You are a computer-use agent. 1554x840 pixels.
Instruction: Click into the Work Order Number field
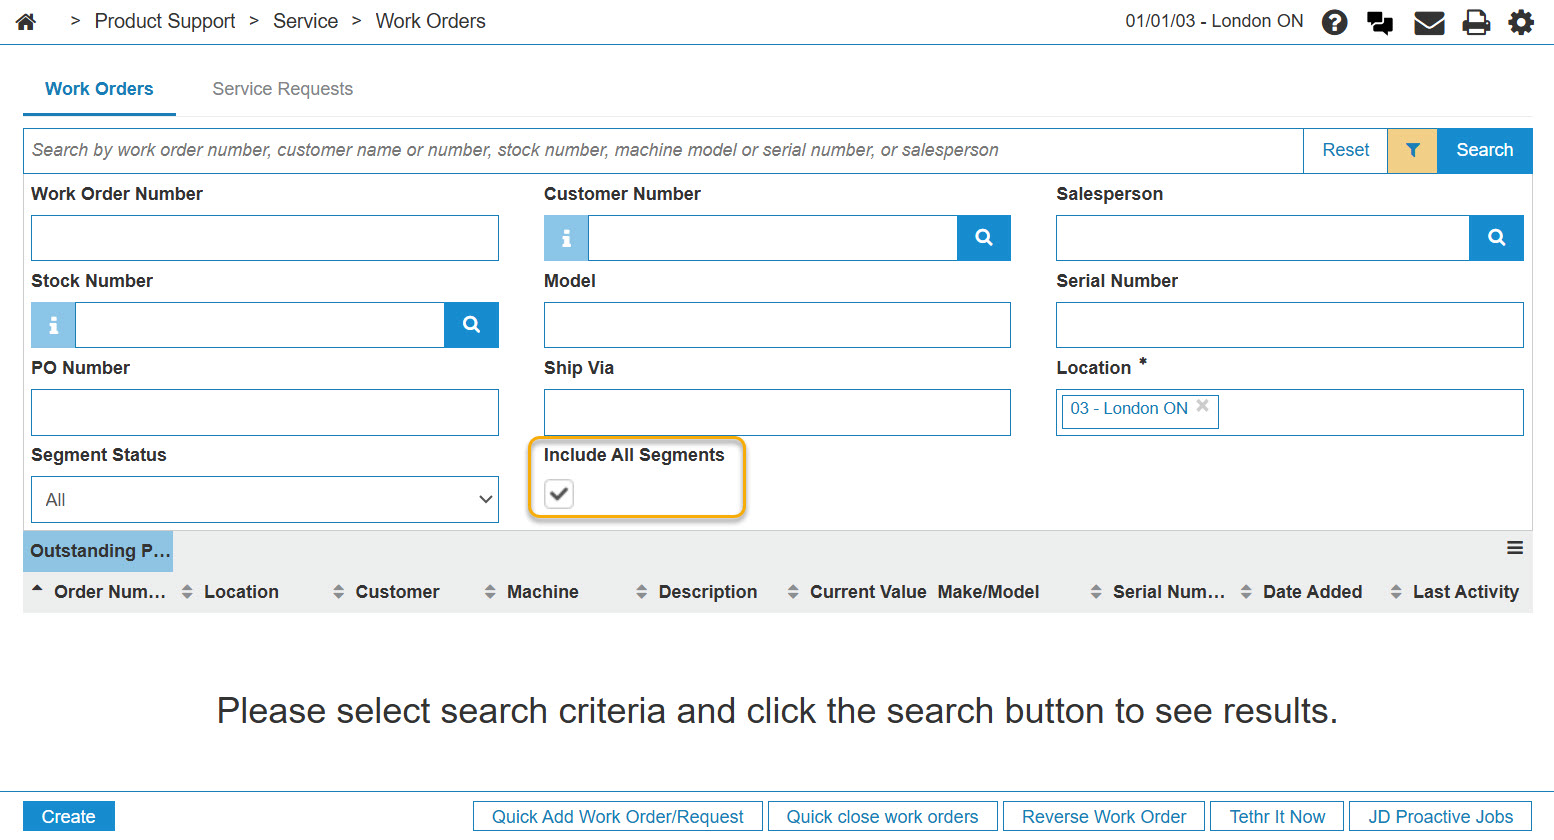[x=265, y=238]
